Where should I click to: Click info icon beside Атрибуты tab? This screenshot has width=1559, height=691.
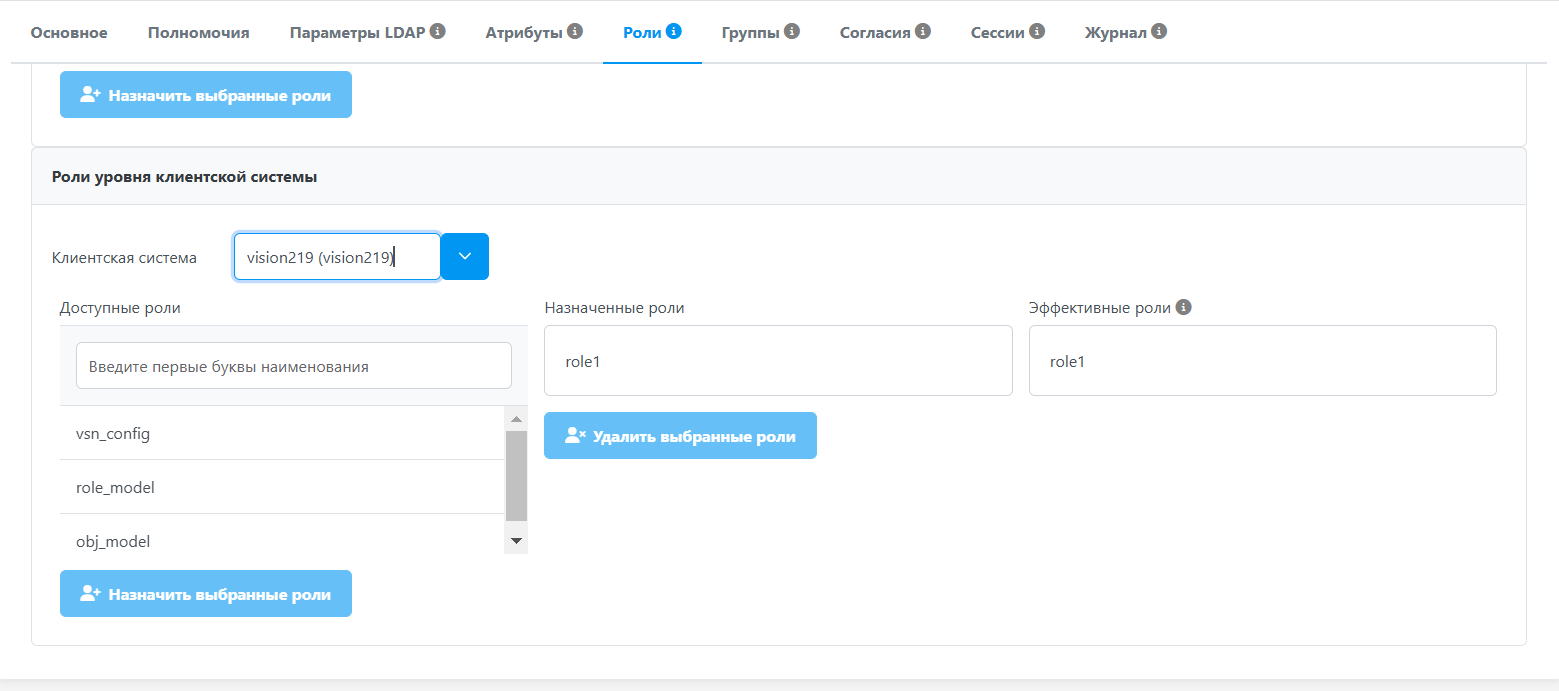575,31
